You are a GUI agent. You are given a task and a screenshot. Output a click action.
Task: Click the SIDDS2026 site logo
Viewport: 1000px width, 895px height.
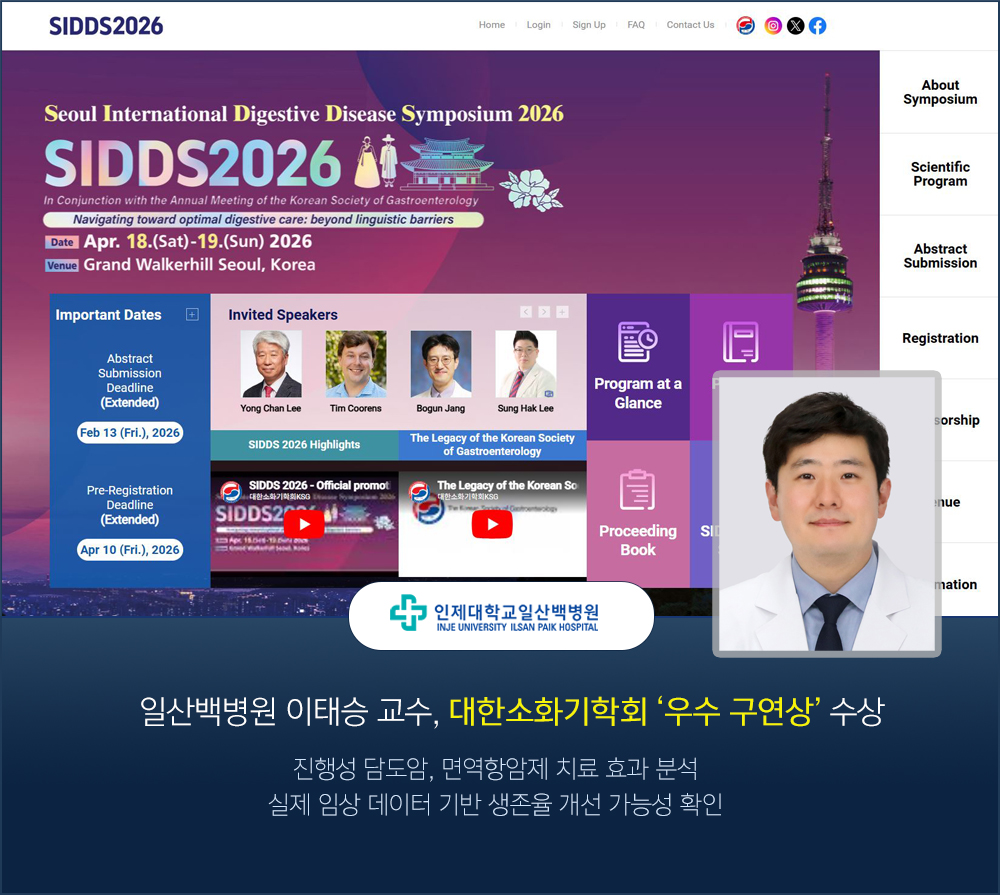106,26
